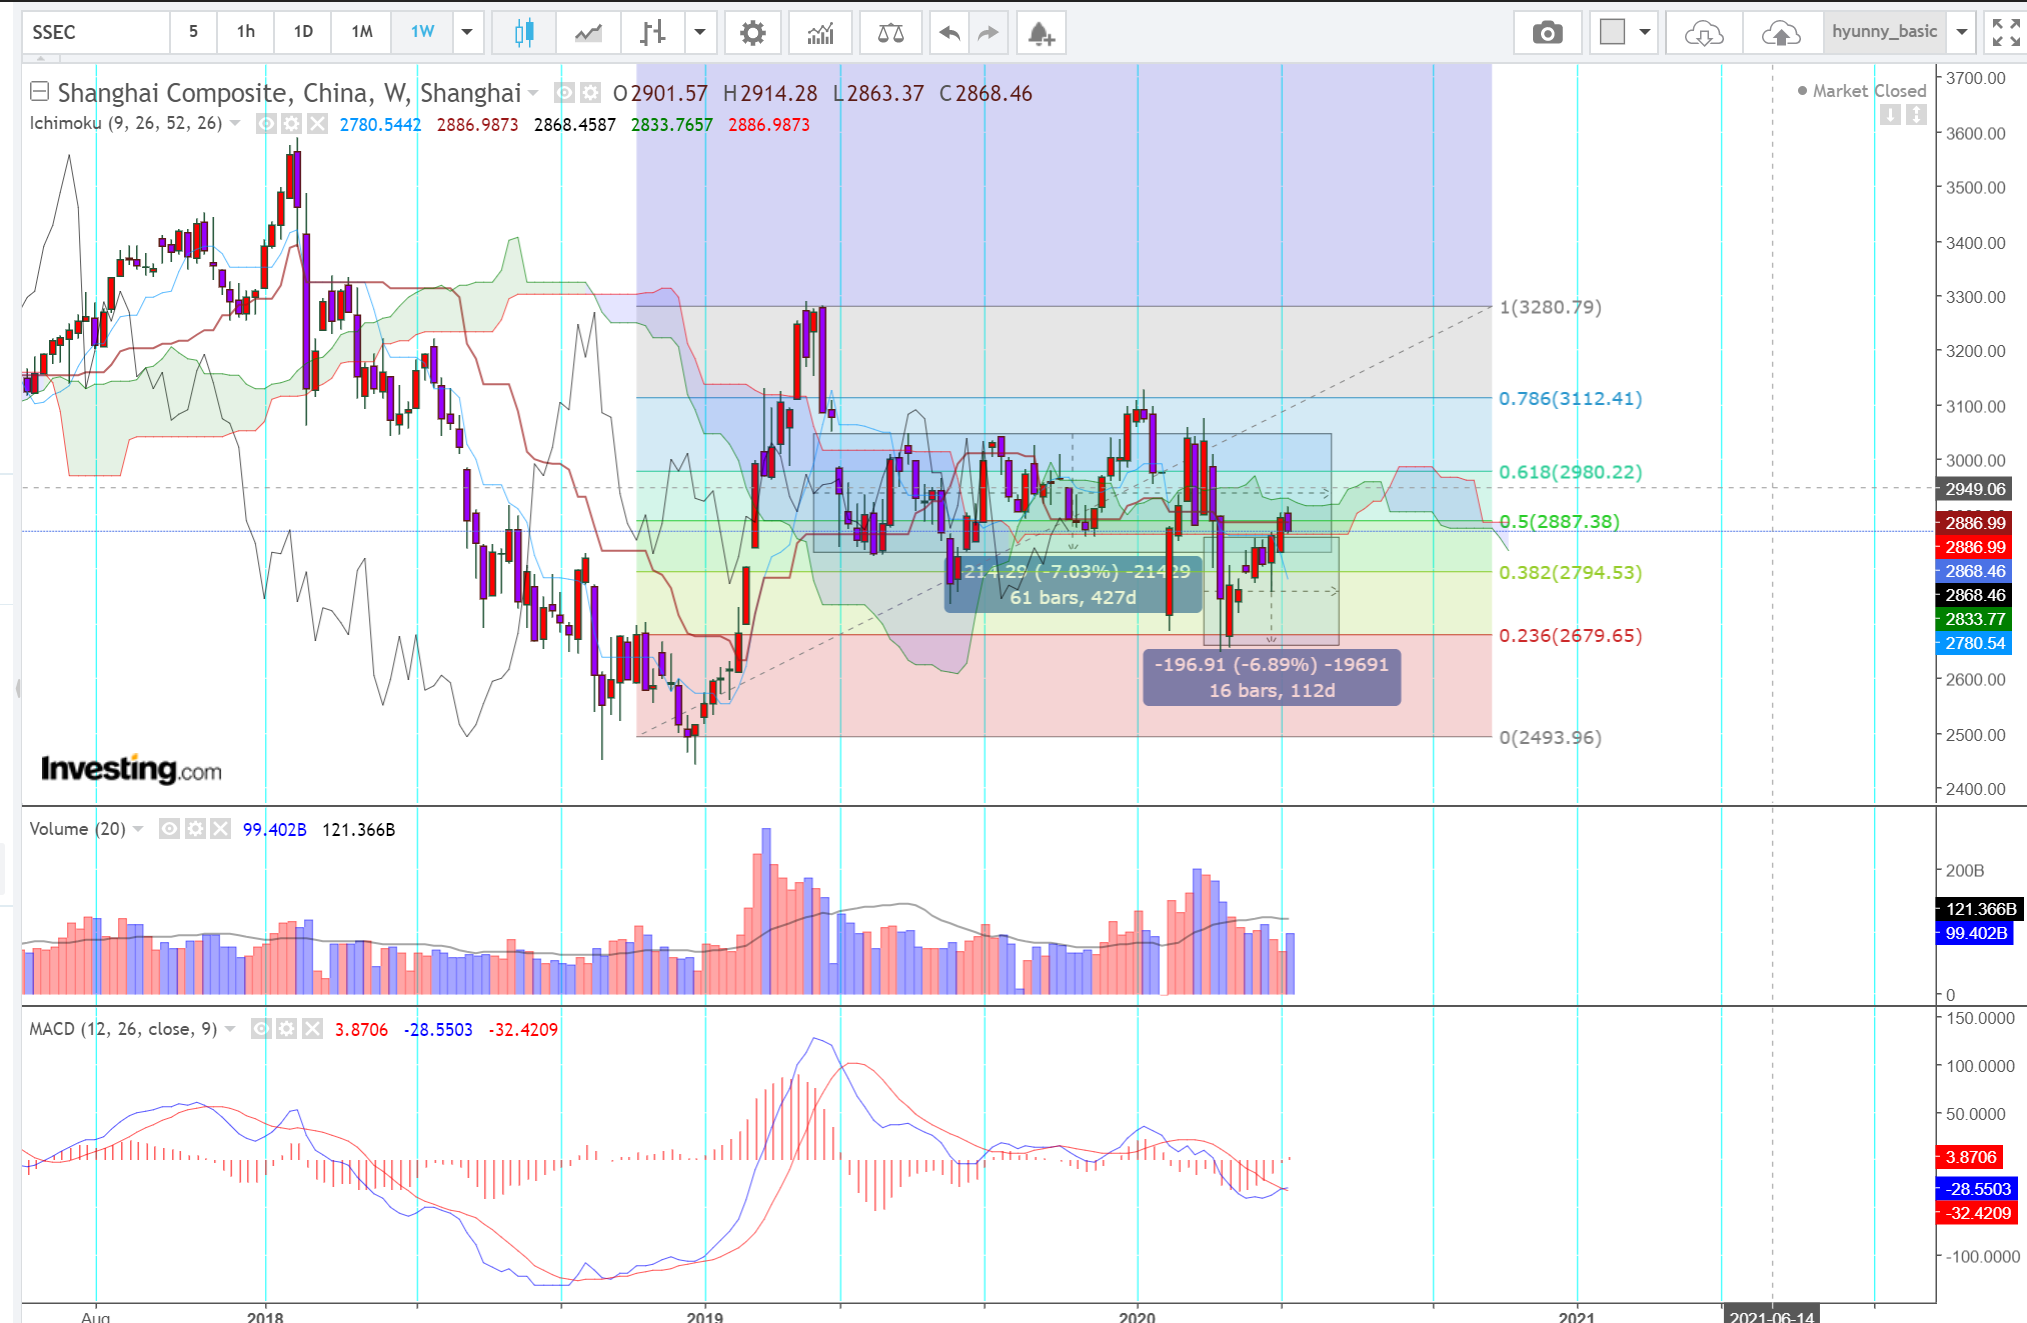Switch to the 1M timeframe
The width and height of the screenshot is (2027, 1323).
click(x=362, y=32)
